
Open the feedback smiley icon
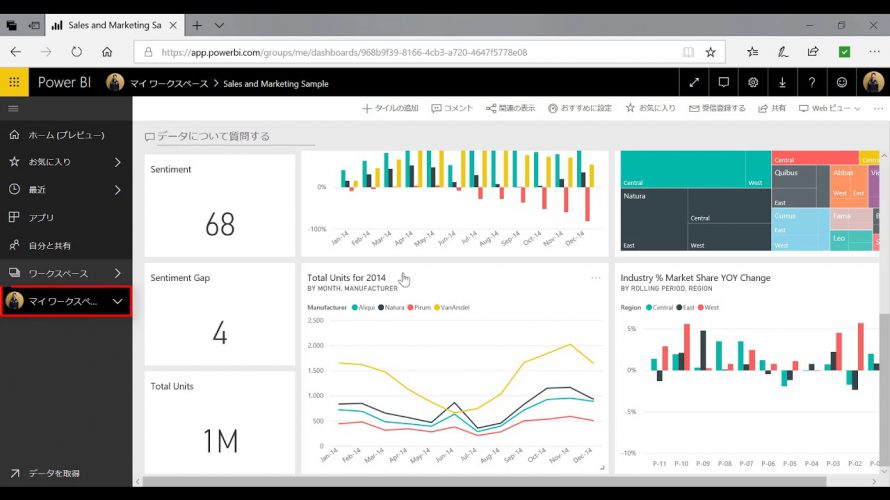click(x=842, y=82)
